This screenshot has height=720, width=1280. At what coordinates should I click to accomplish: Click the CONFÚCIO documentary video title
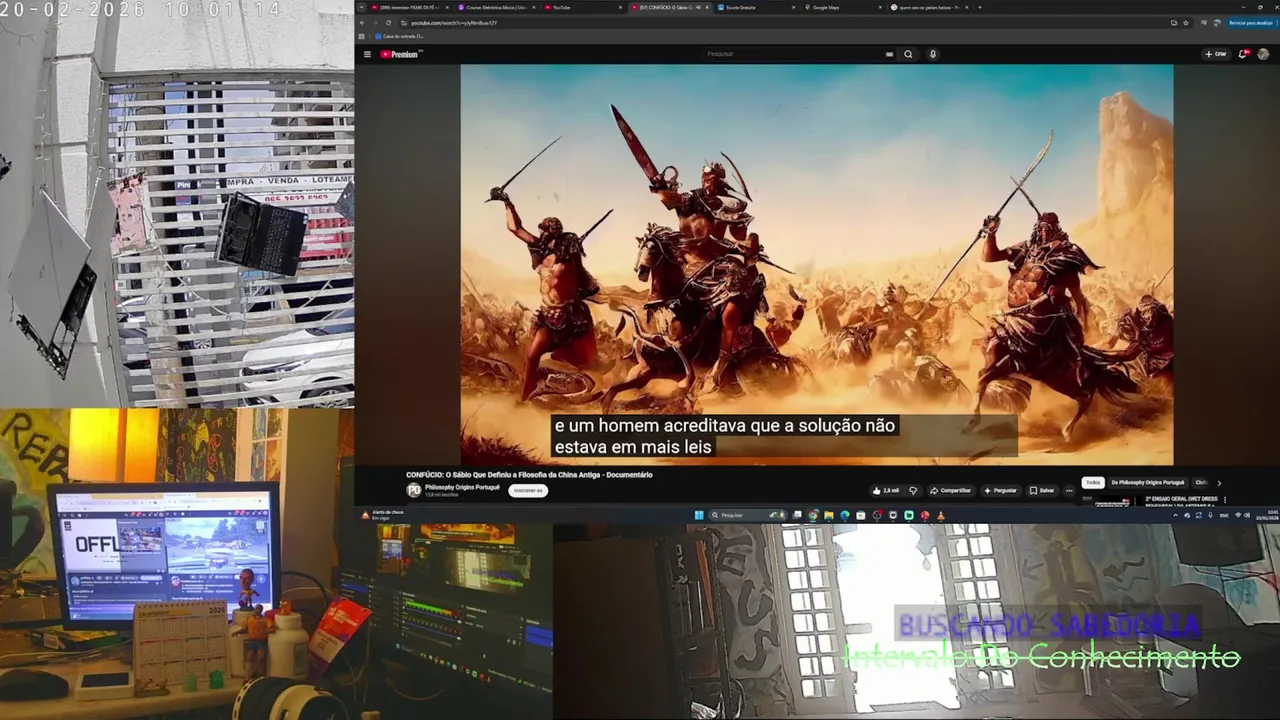(x=529, y=475)
